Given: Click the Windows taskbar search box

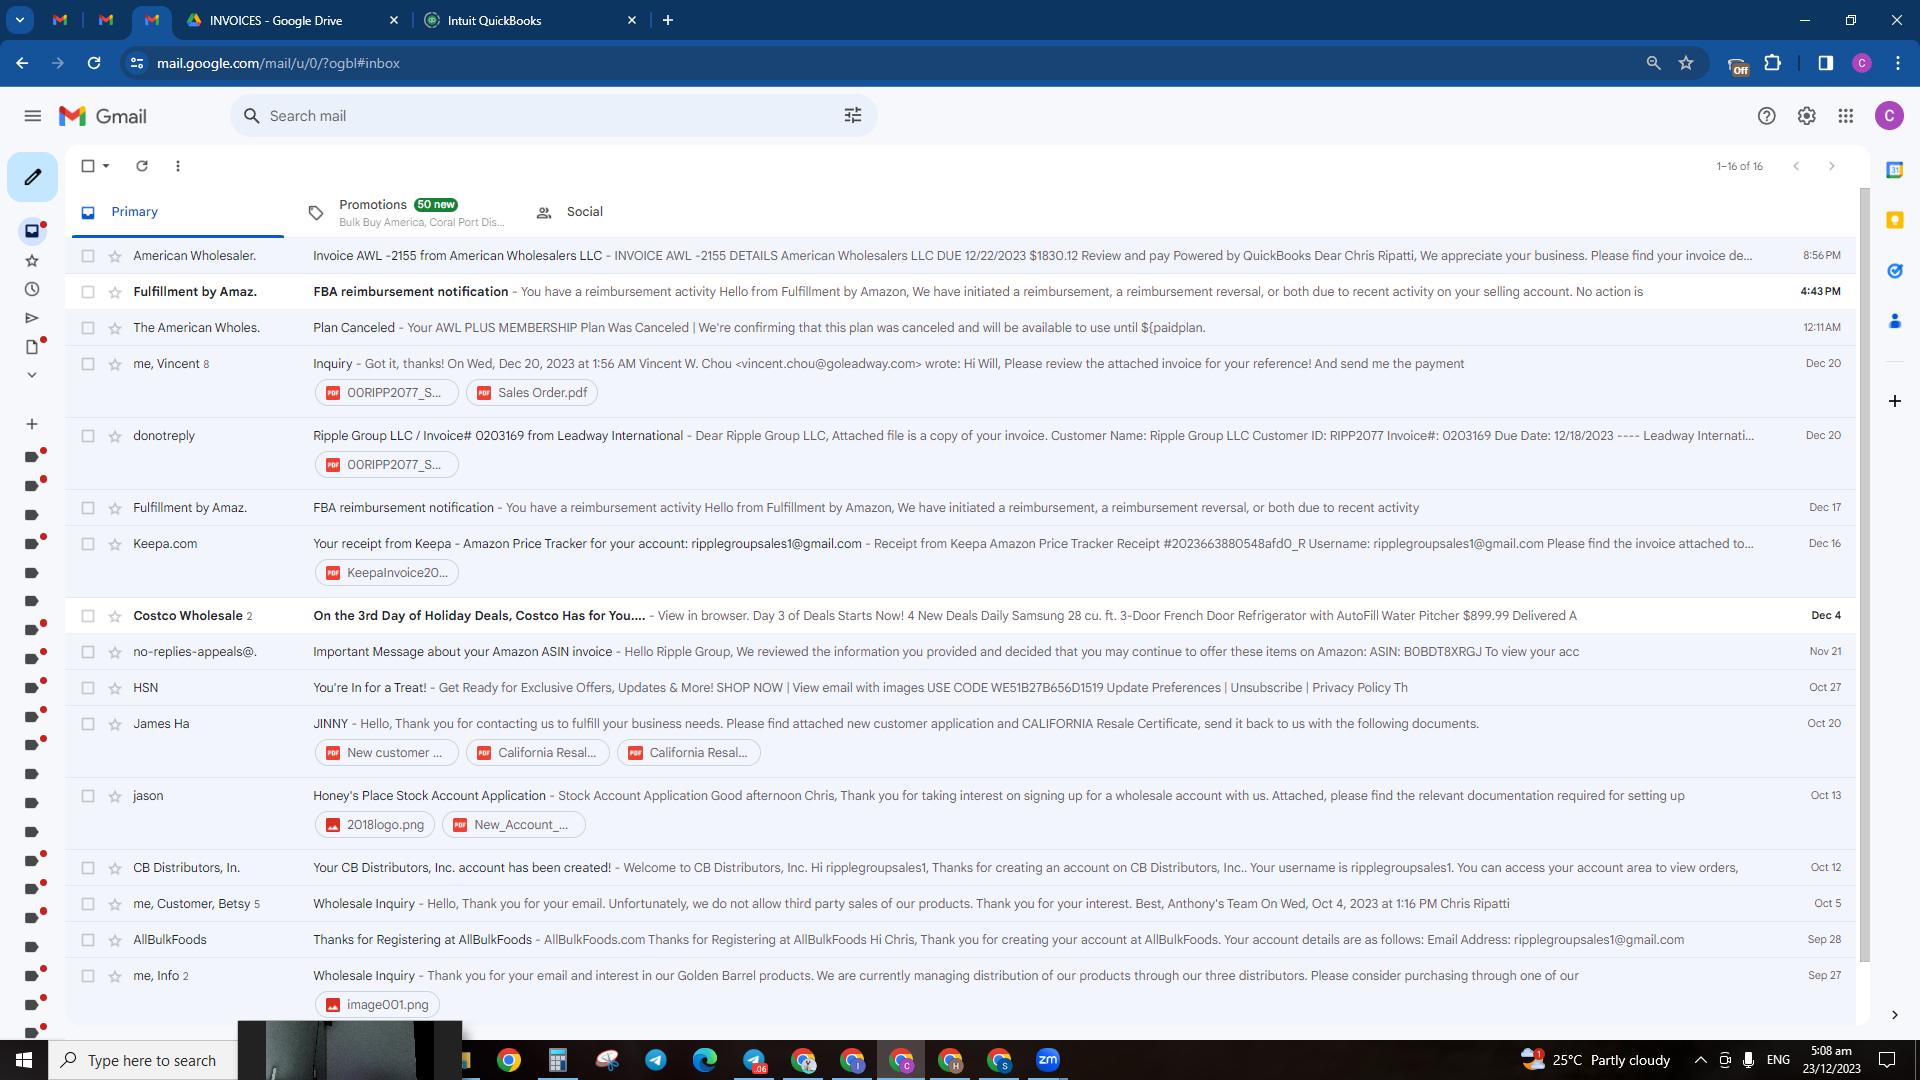Looking at the screenshot, I should point(143,1060).
